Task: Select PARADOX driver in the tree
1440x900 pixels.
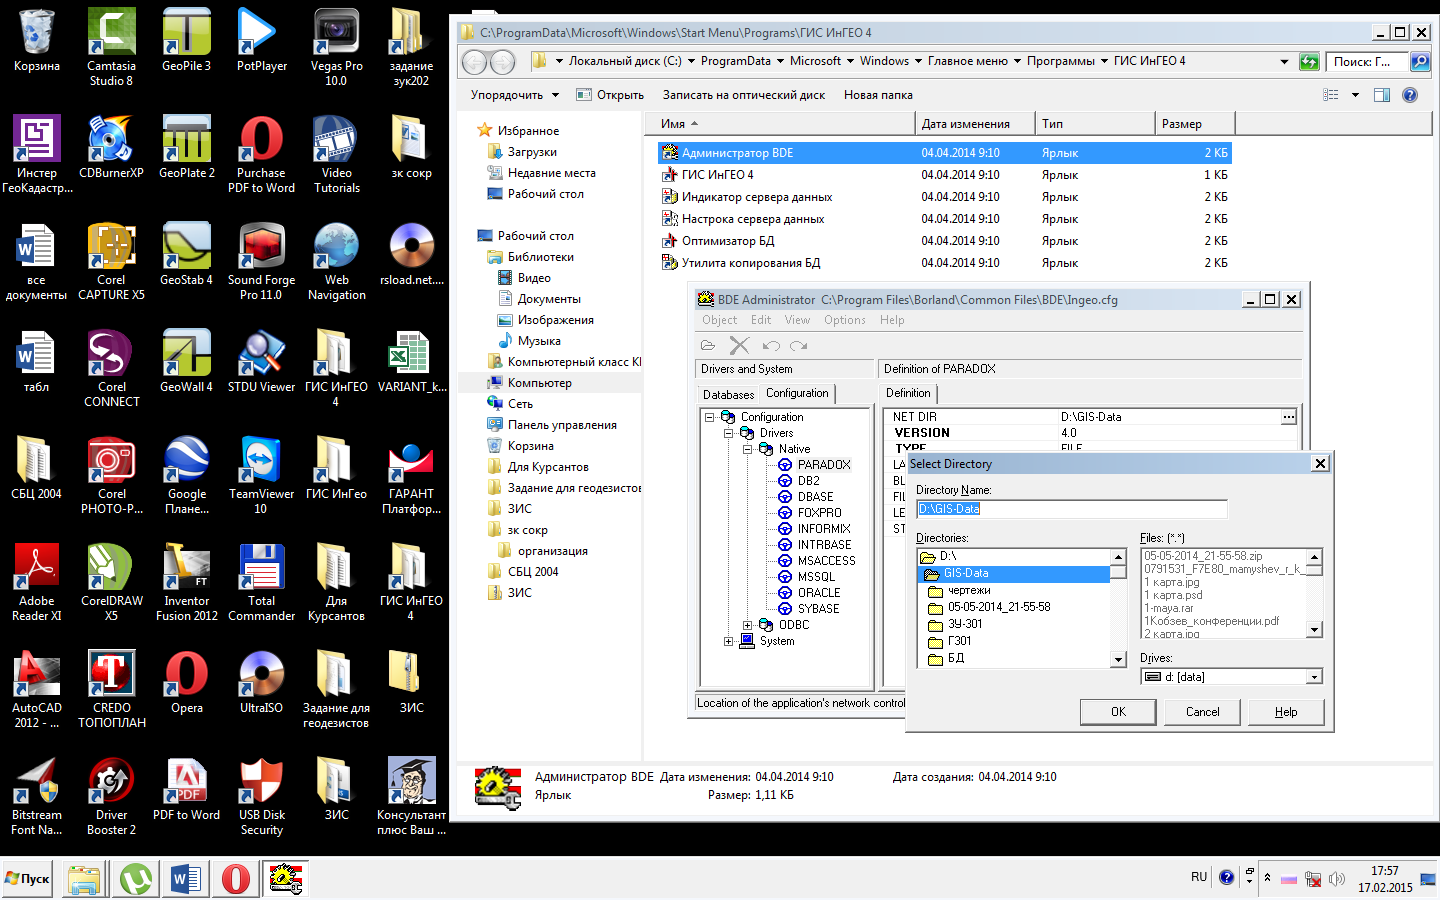Action: pos(824,465)
